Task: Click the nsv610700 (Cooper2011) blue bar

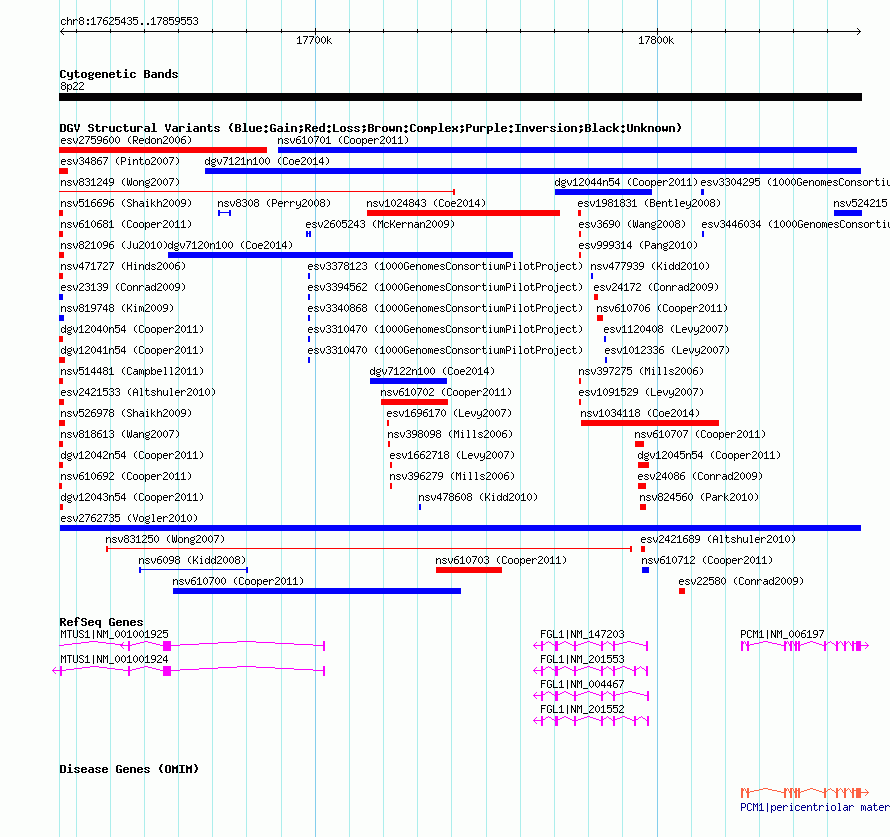Action: [x=317, y=591]
